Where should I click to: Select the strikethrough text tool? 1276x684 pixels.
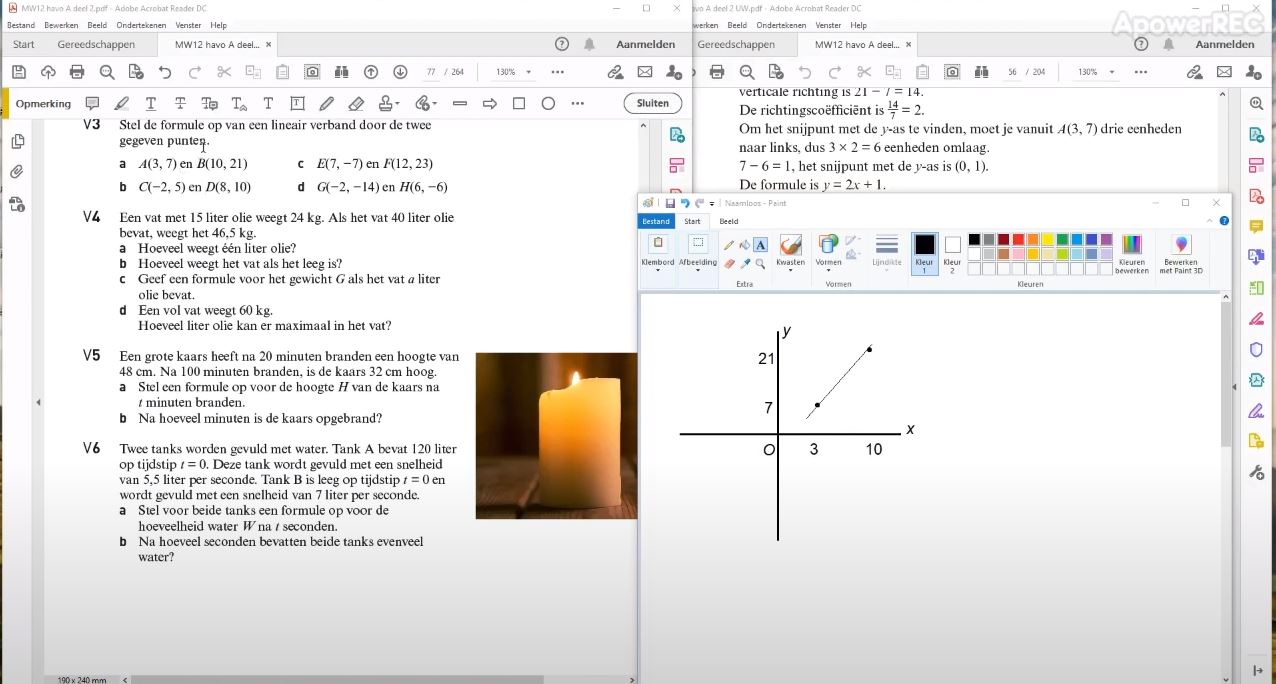[x=180, y=103]
